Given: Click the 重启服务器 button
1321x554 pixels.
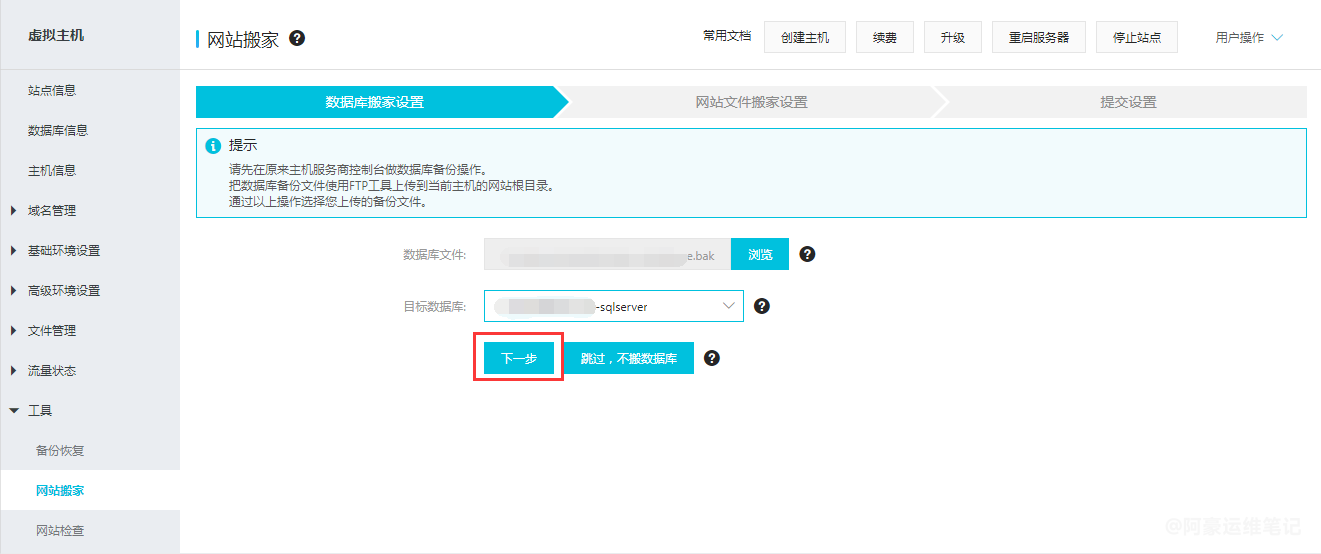Looking at the screenshot, I should click(x=1038, y=37).
